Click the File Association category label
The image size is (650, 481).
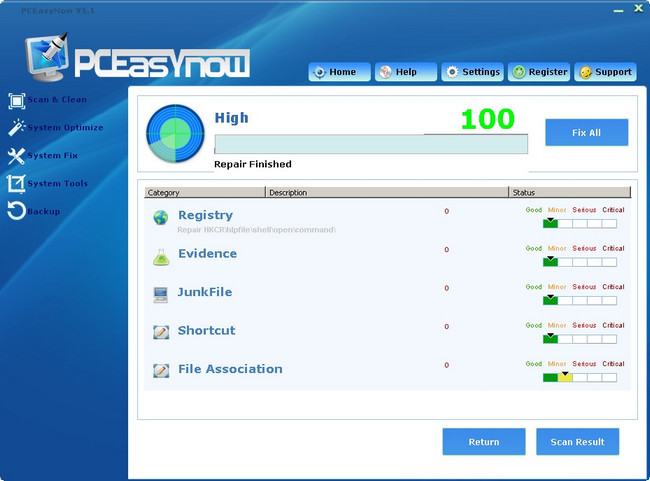230,369
